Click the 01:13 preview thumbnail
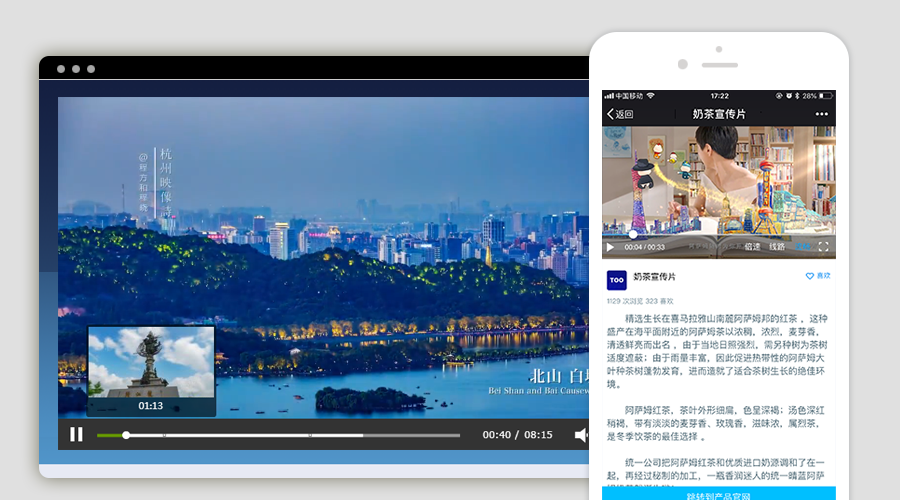This screenshot has width=900, height=500. (151, 370)
